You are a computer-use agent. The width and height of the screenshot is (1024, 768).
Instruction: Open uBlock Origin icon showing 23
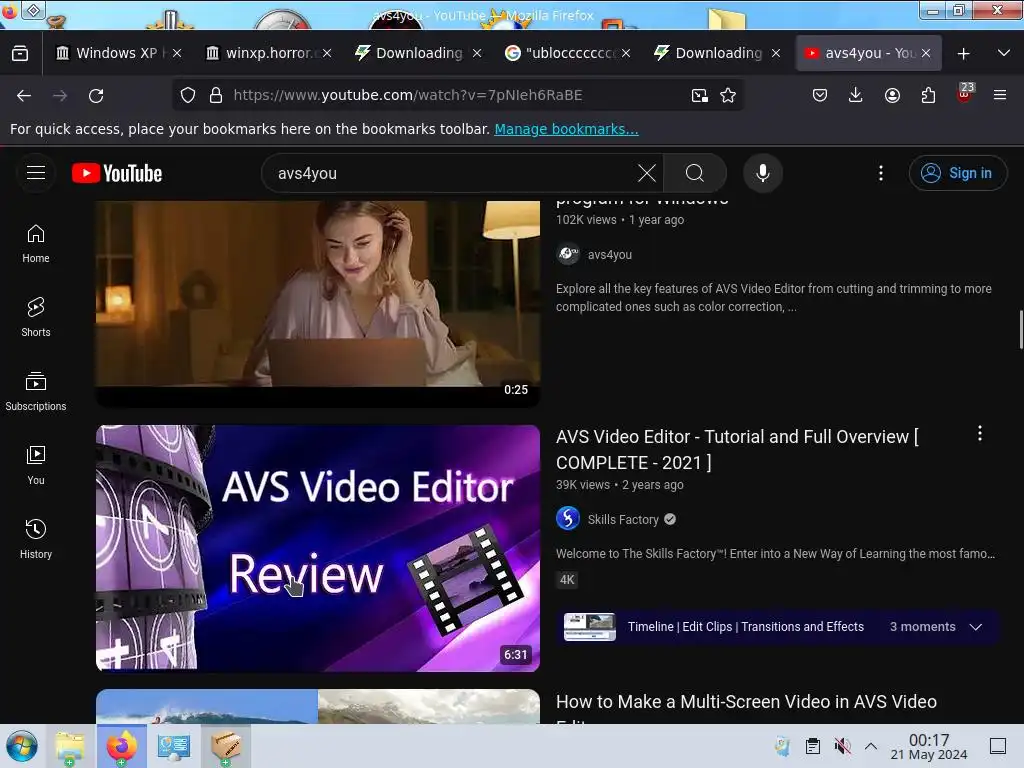(965, 93)
